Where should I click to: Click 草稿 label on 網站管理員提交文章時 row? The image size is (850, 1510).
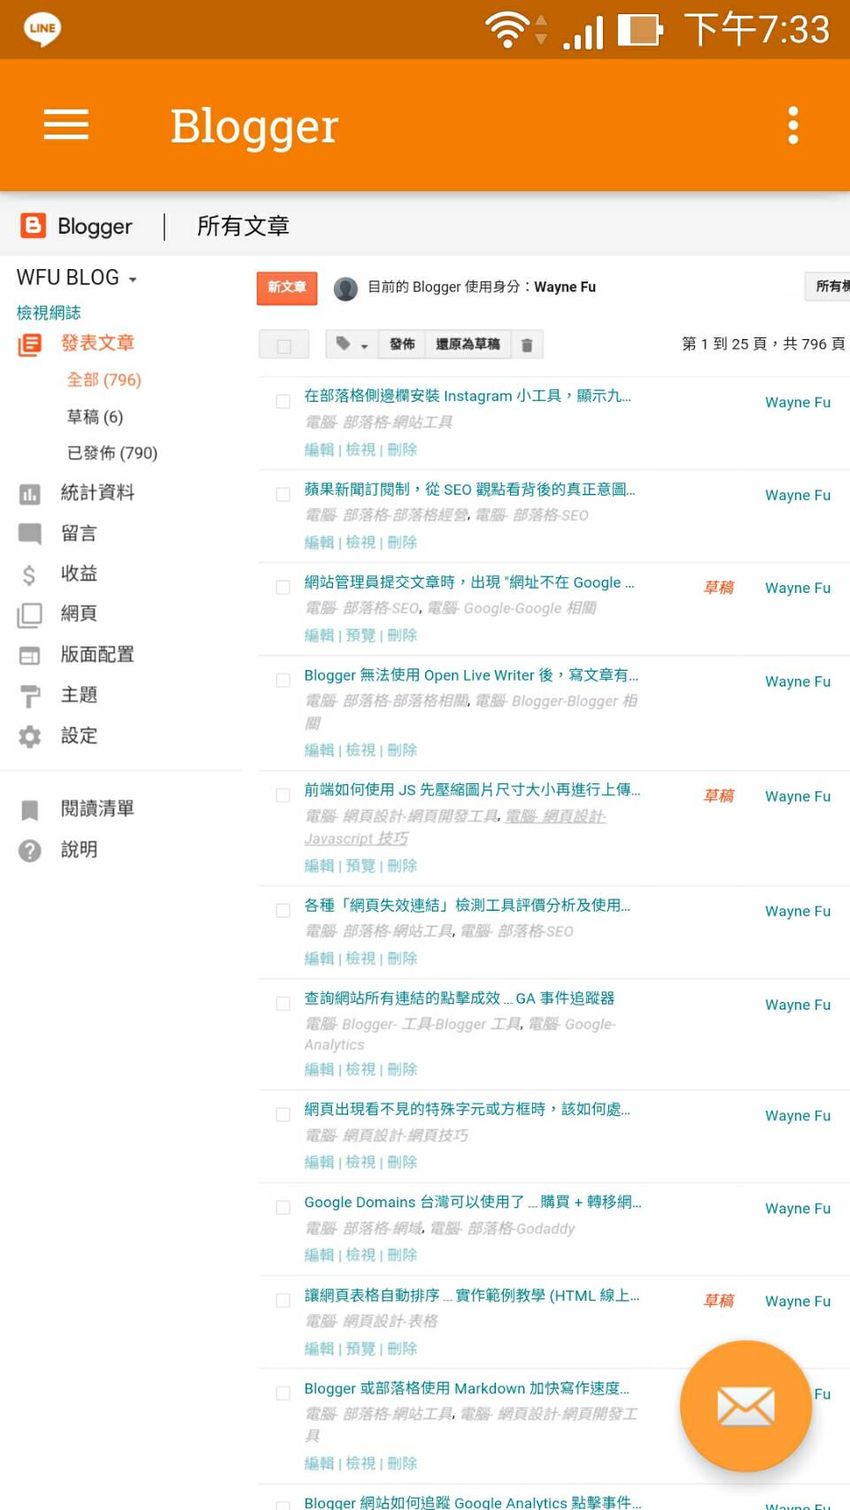pyautogui.click(x=719, y=588)
